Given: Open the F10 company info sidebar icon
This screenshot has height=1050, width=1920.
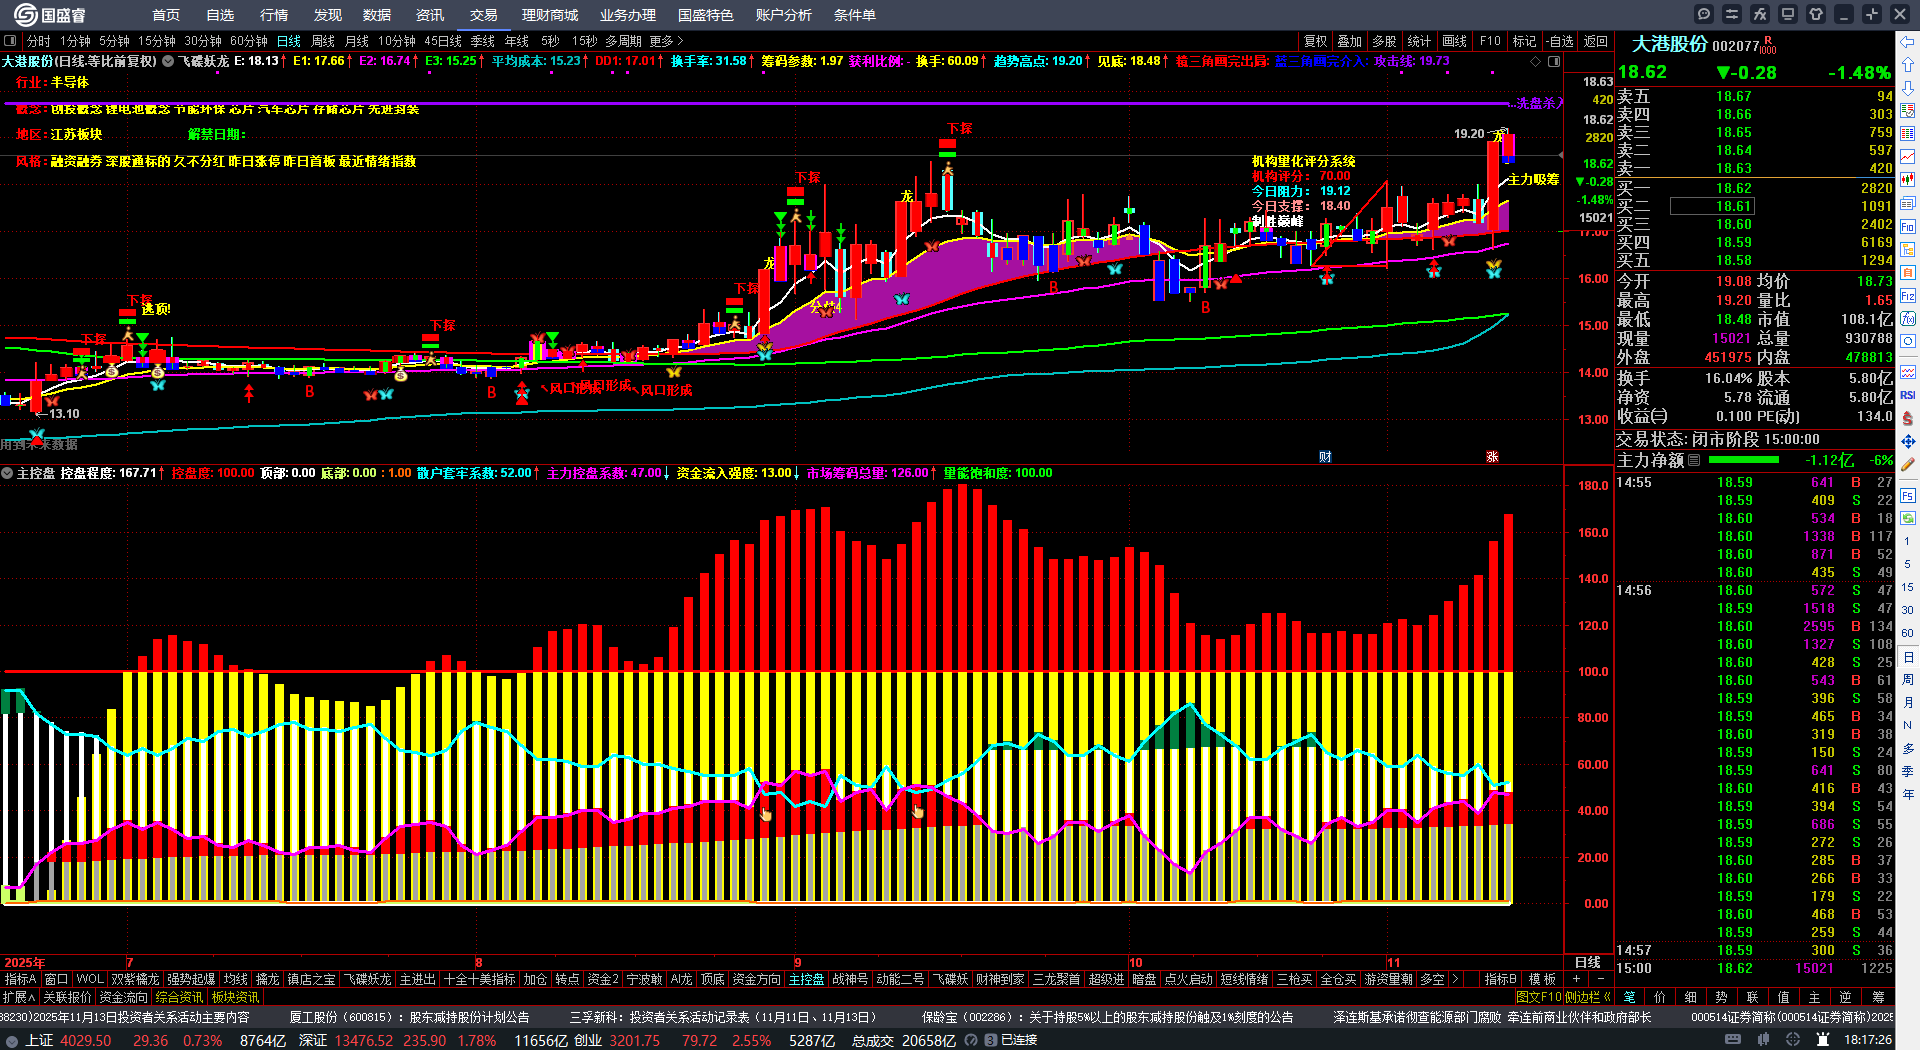Looking at the screenshot, I should pyautogui.click(x=1908, y=227).
